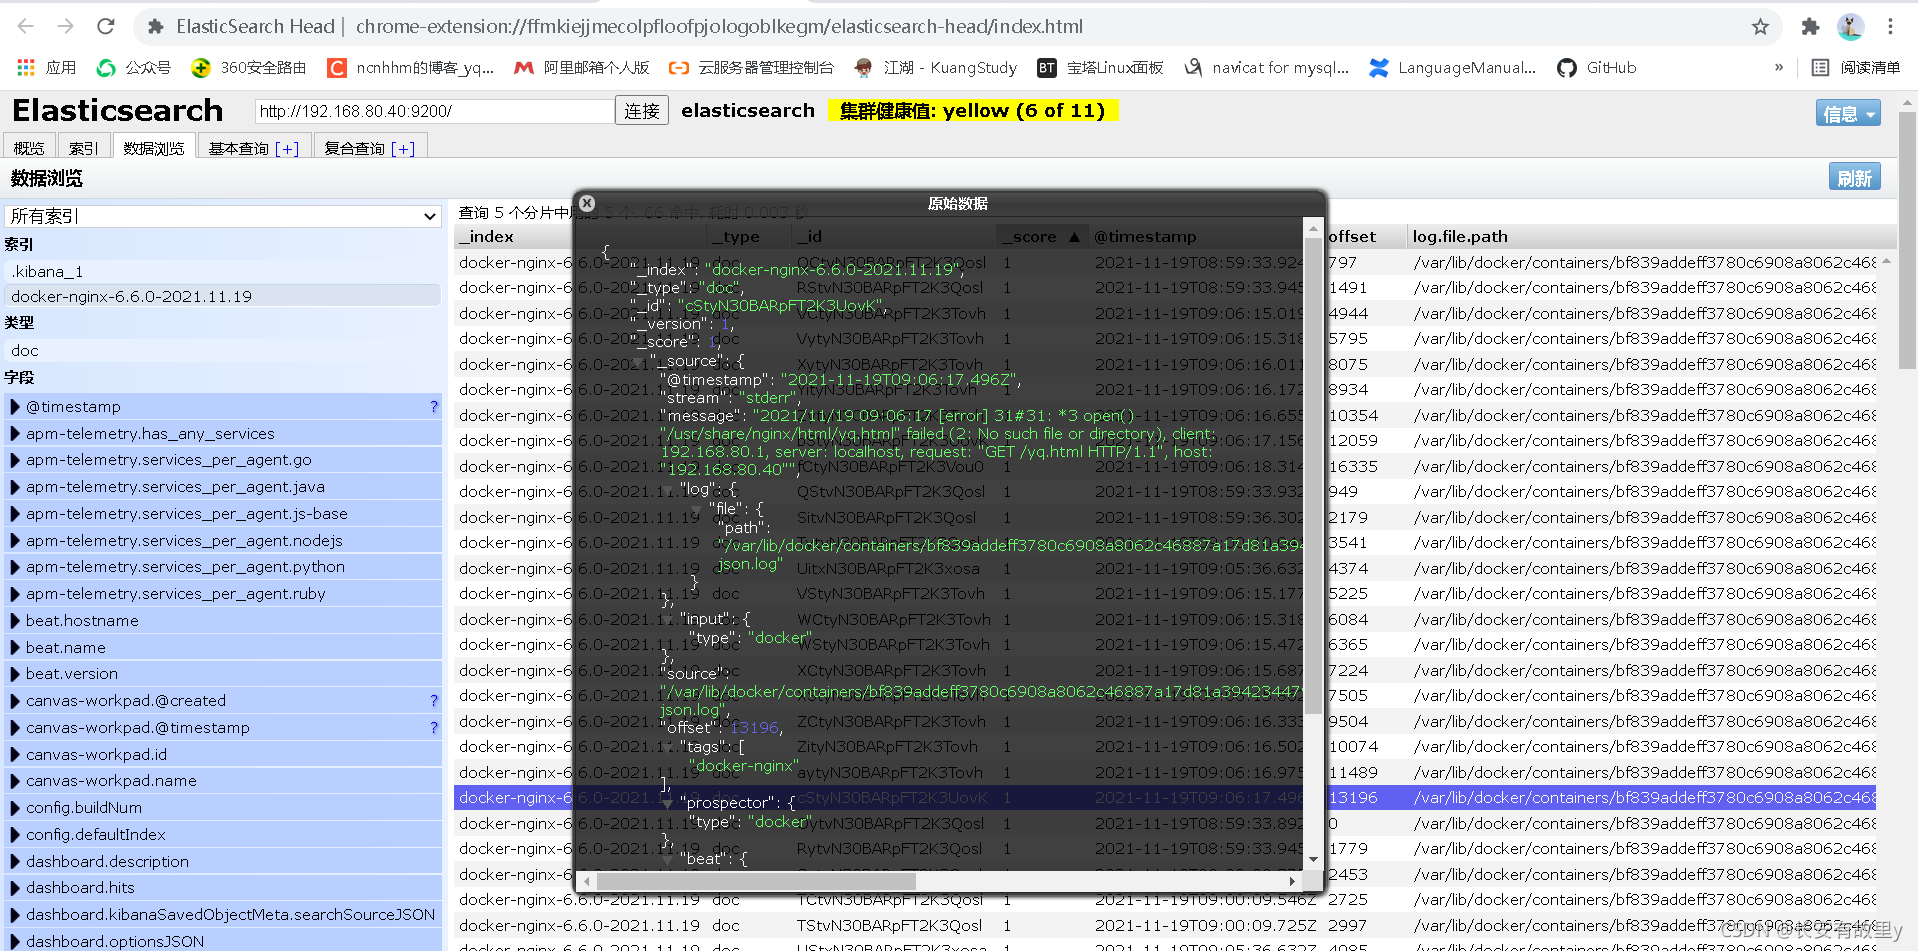Screen dimensions: 1918x951
Task: Open the 所有索引 index dropdown
Action: tap(223, 216)
